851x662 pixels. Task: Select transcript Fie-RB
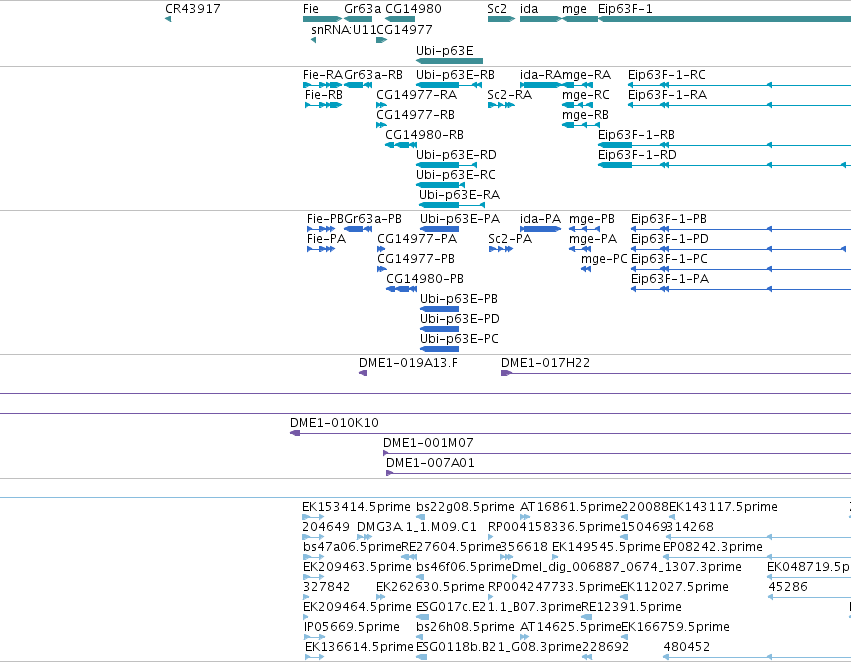[x=324, y=94]
